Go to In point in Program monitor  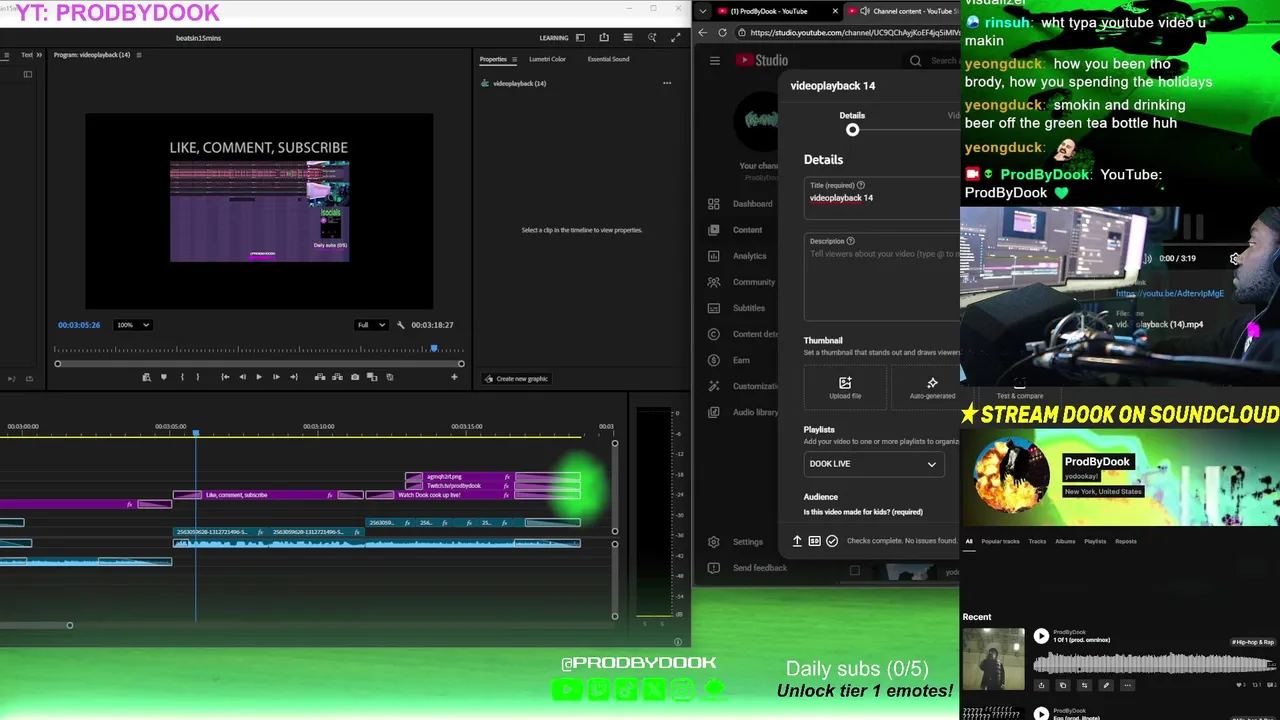pyautogui.click(x=225, y=377)
